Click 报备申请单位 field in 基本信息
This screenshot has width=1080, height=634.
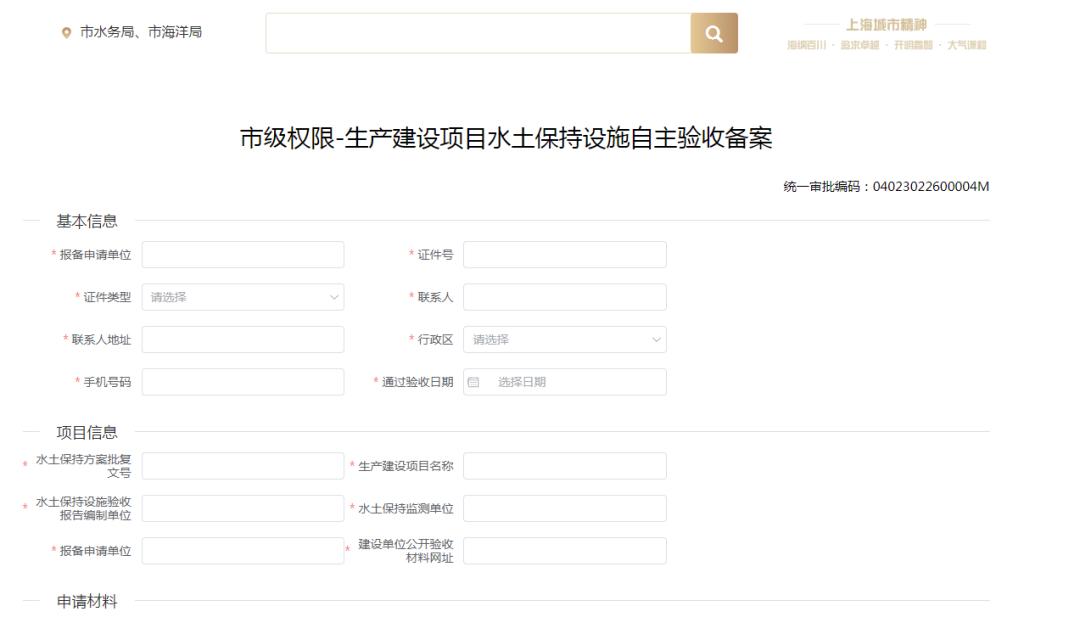point(243,255)
